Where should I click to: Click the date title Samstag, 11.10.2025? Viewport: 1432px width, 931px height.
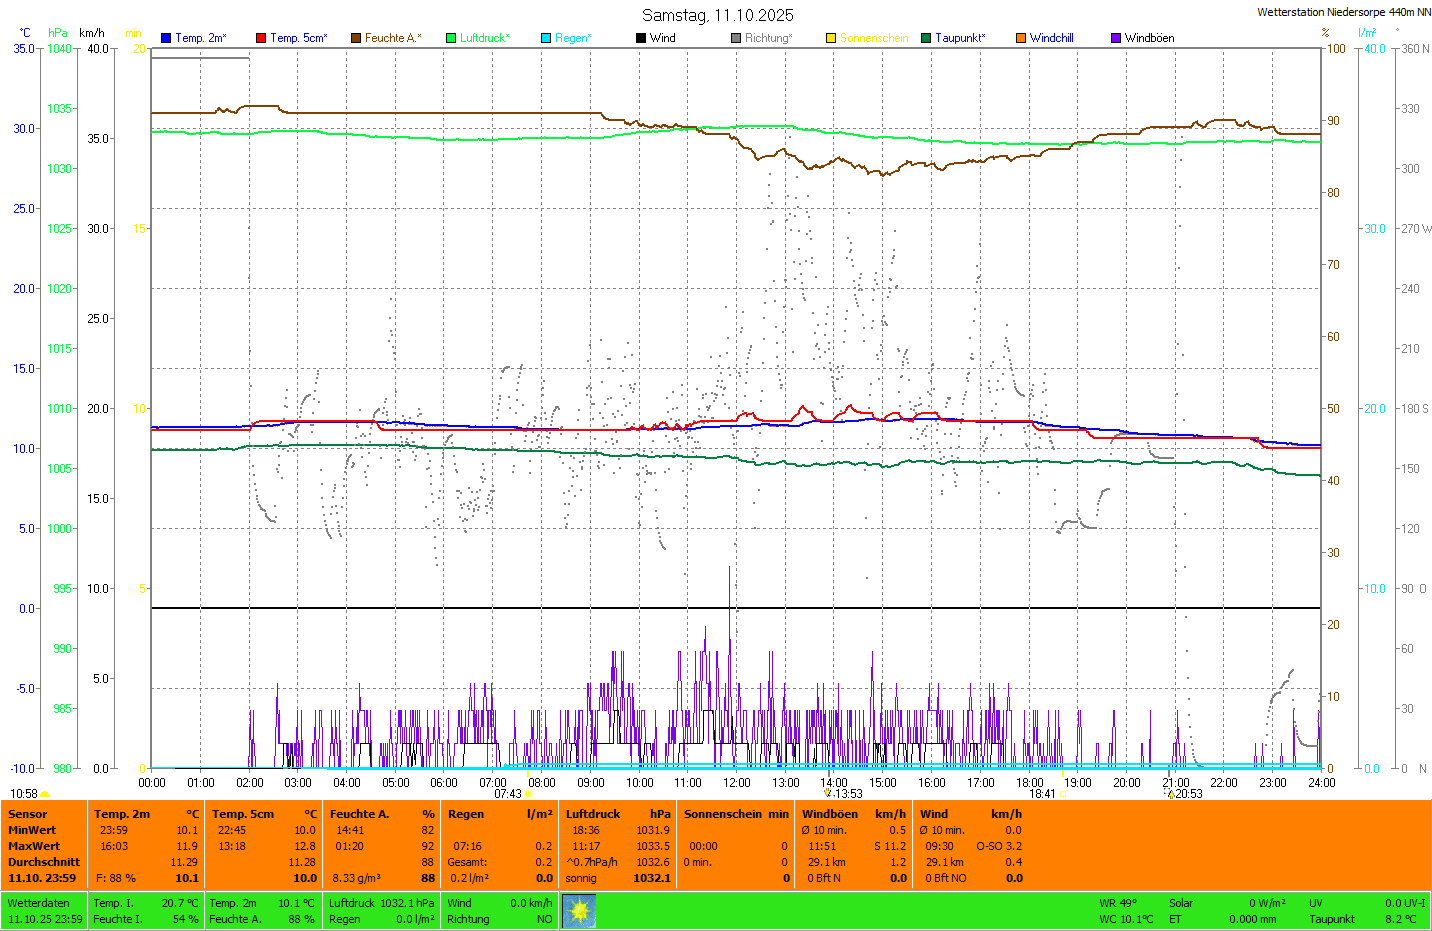717,15
